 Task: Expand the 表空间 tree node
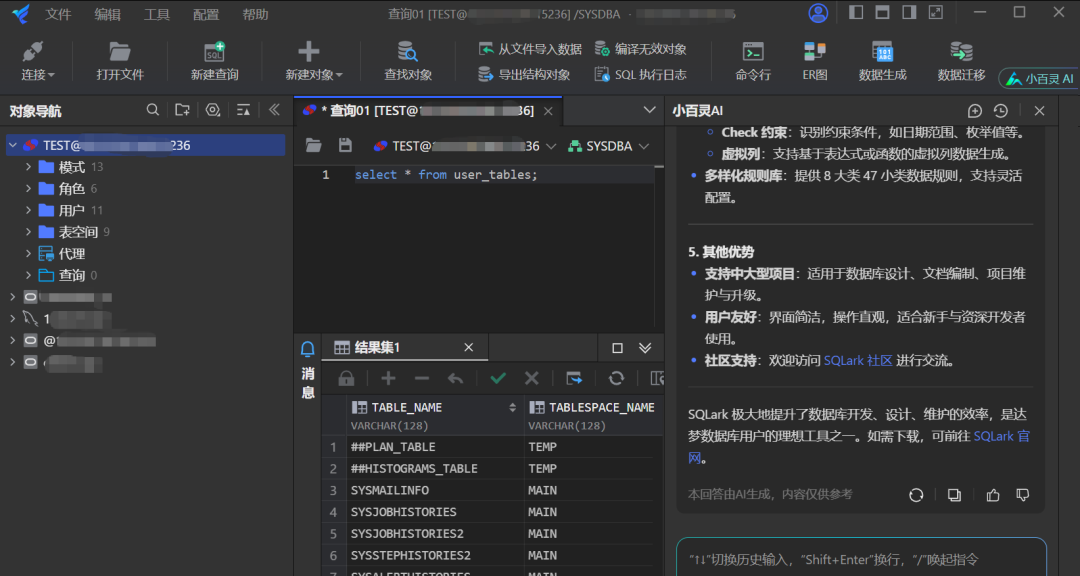28,232
